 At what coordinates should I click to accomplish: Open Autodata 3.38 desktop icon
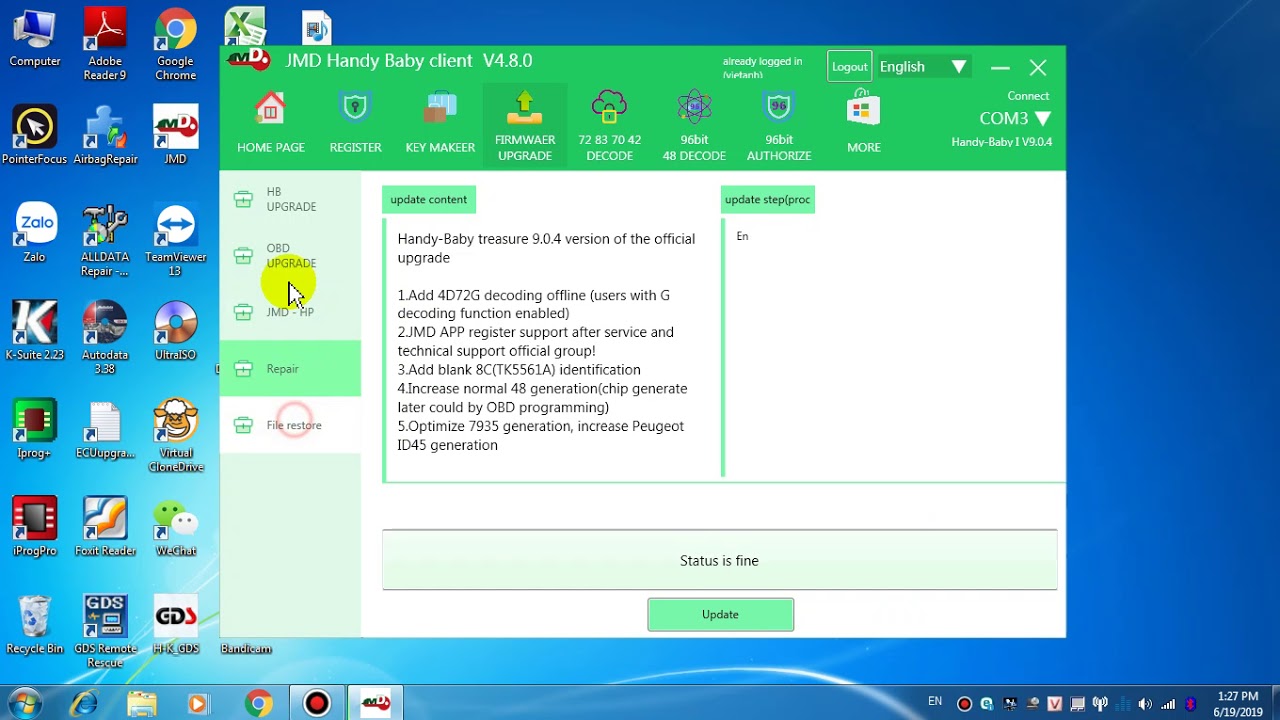pyautogui.click(x=105, y=337)
